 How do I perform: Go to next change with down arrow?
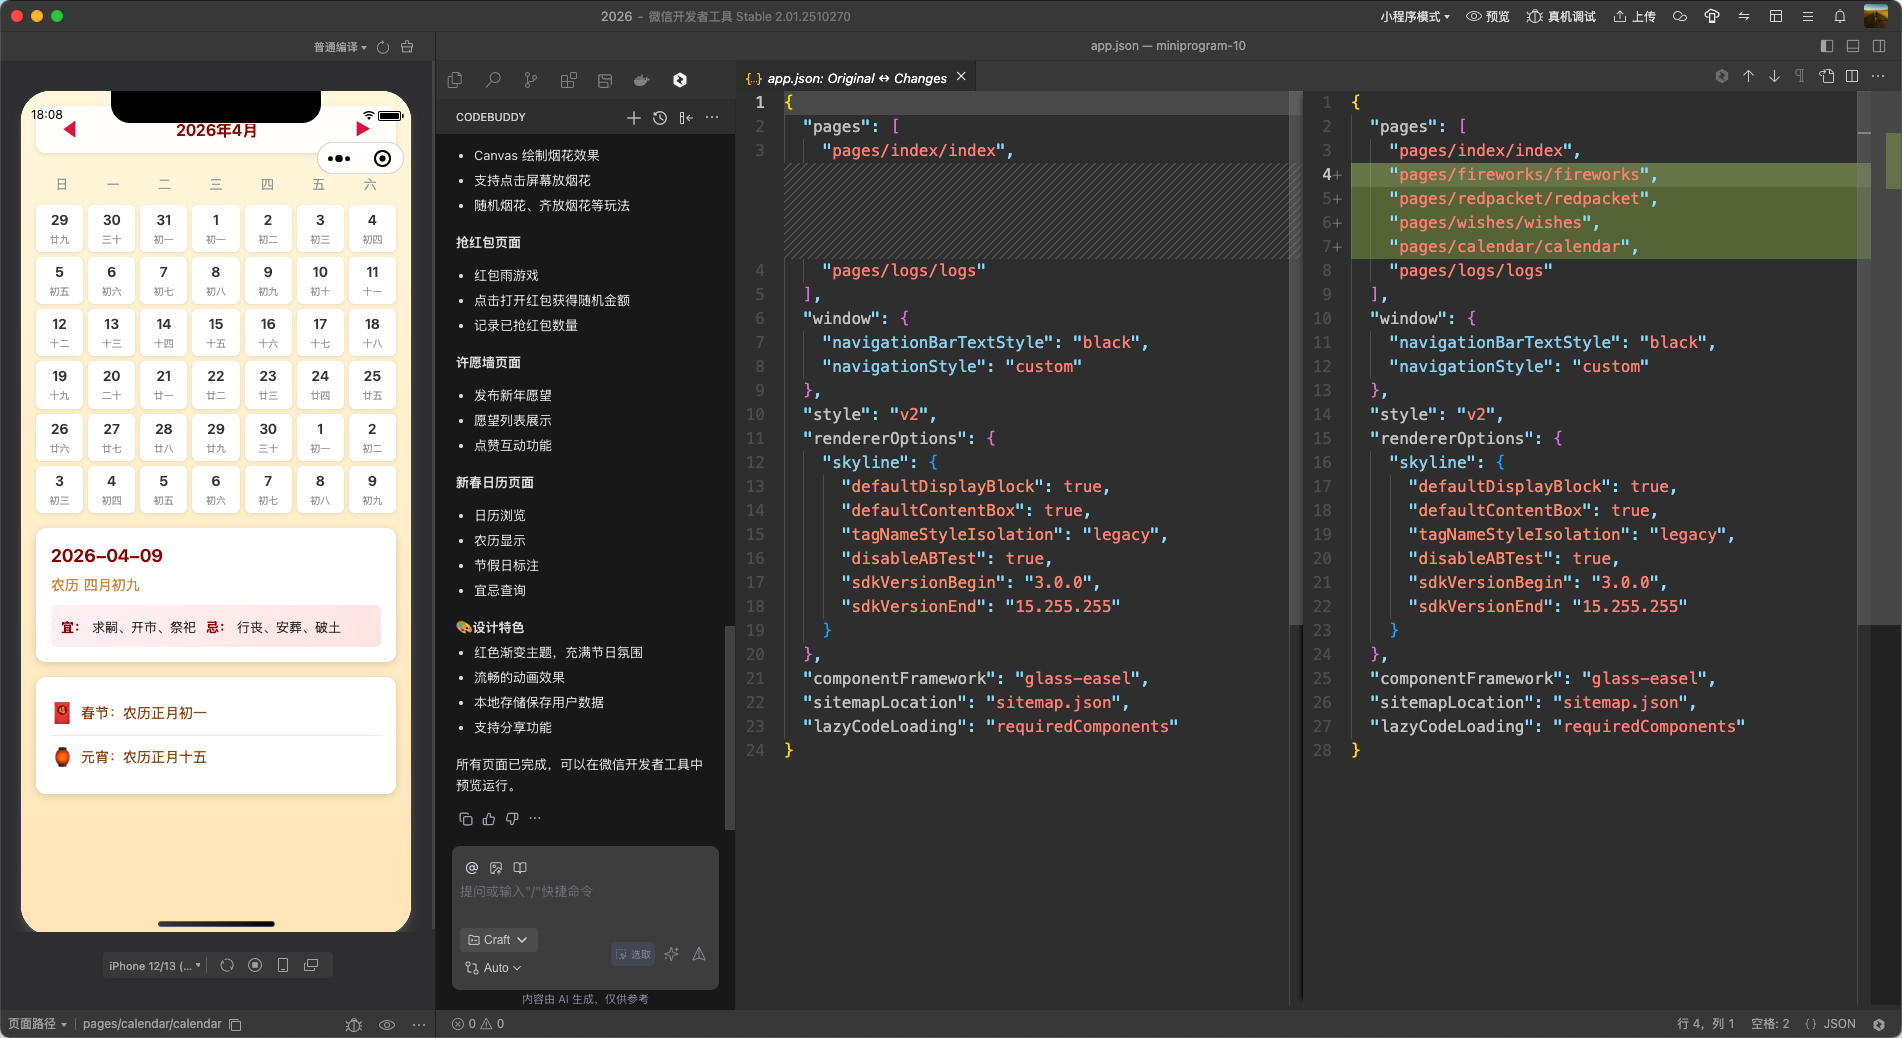[x=1774, y=76]
